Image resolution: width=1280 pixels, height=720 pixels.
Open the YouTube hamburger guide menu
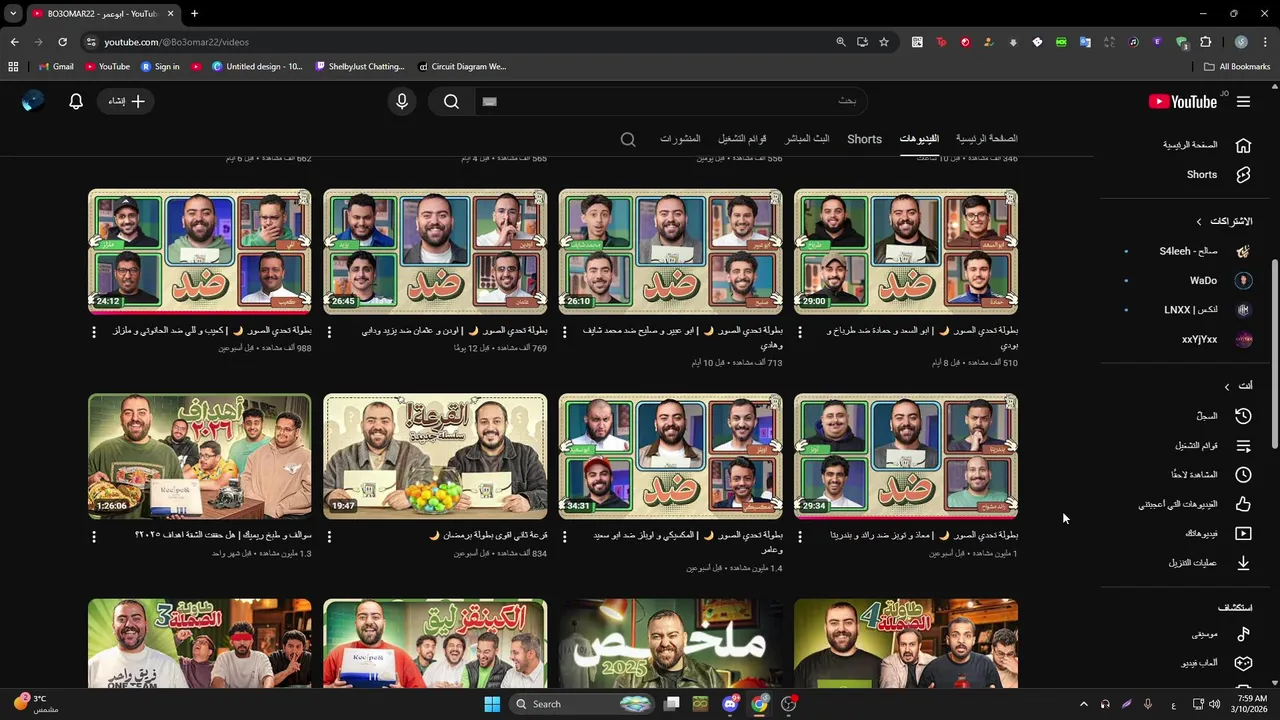pos(1243,101)
